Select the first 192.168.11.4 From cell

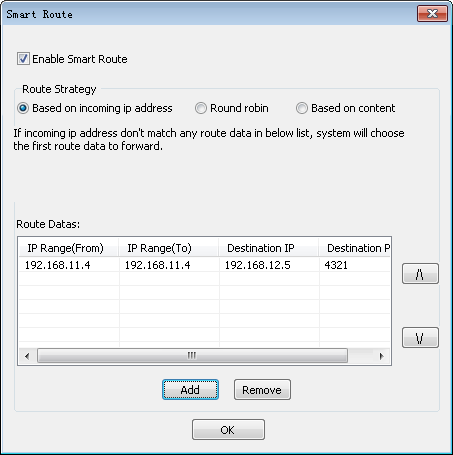(x=69, y=265)
